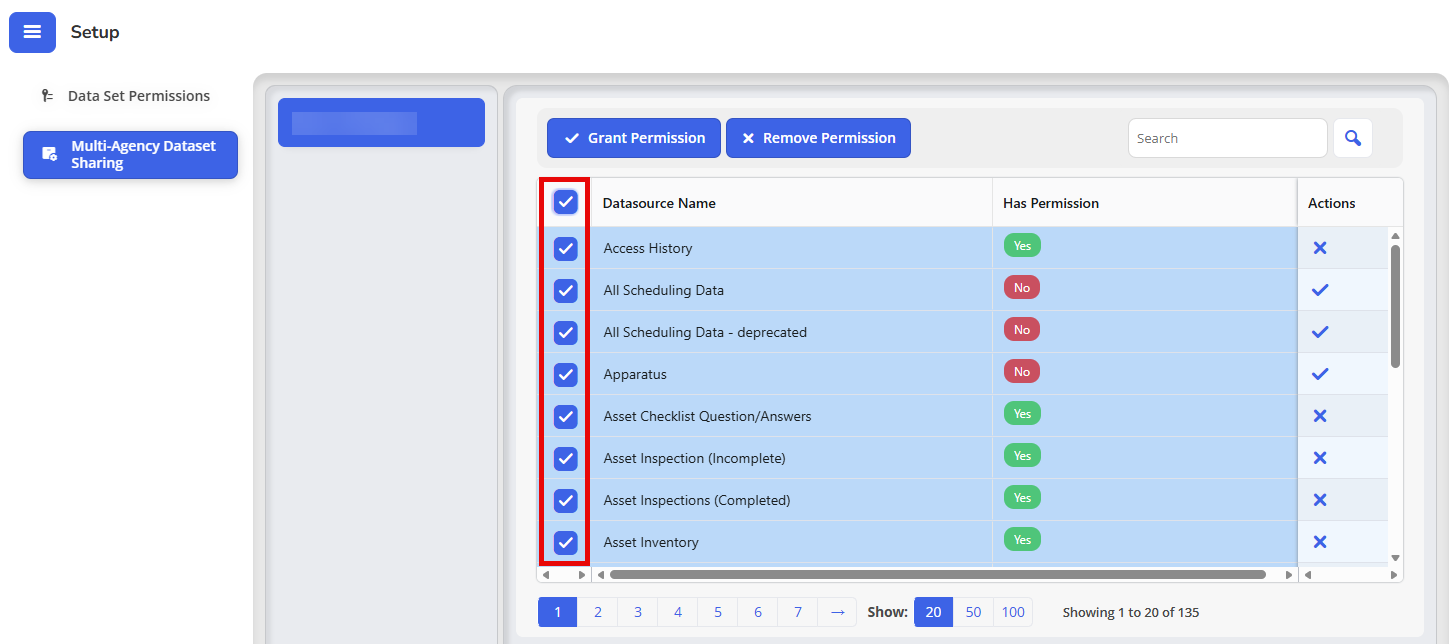
Task: Click remove icon for Asset Inspections (Completed)
Action: [x=1320, y=500]
